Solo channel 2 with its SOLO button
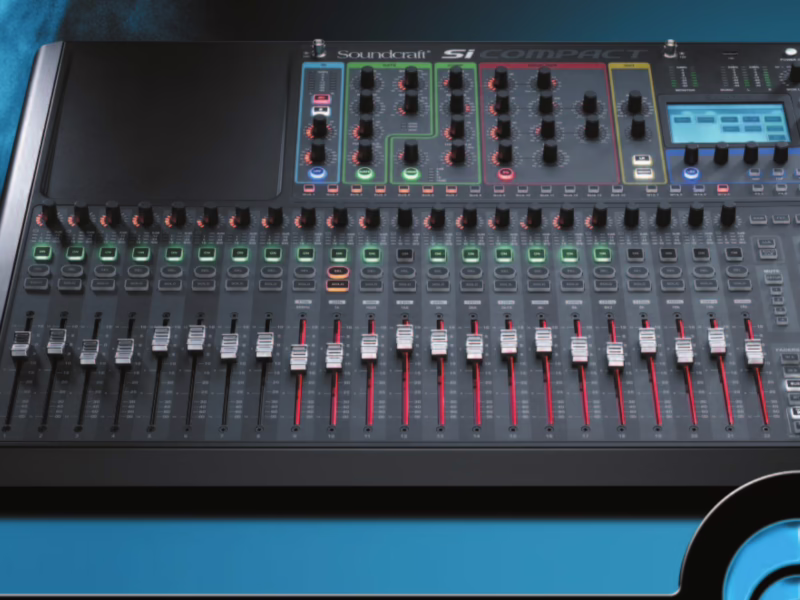This screenshot has height=600, width=800. click(70, 284)
